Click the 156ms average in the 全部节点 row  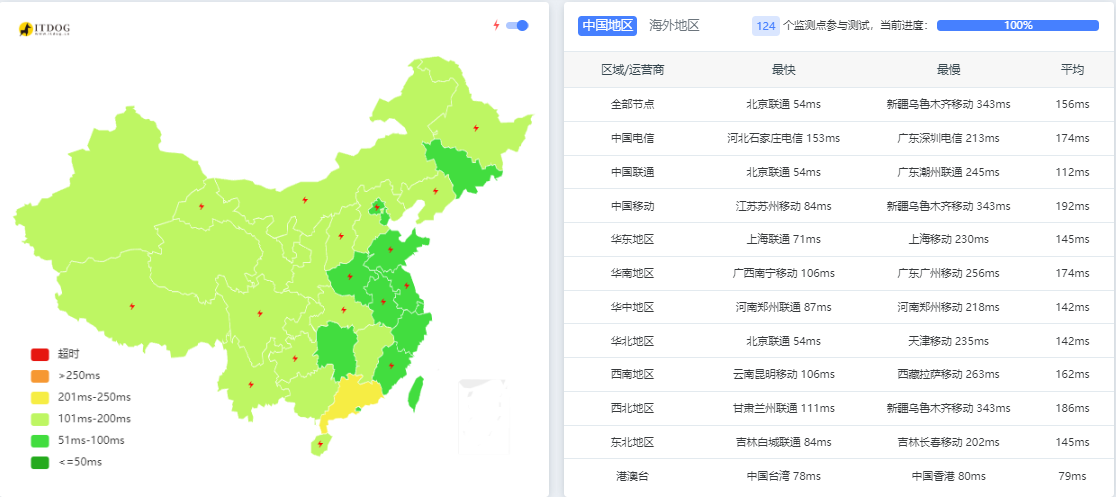1073,104
